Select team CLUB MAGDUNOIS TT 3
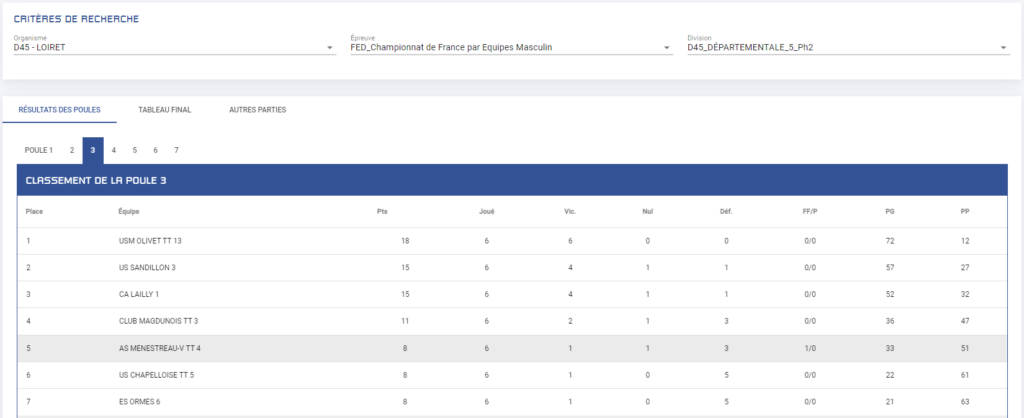The height and width of the screenshot is (418, 1024). (158, 321)
